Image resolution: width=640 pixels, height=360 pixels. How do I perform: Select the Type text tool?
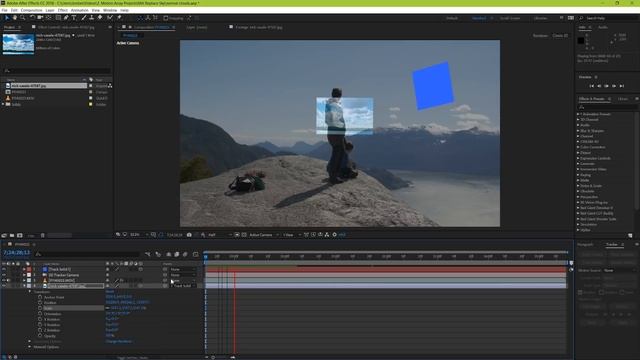[x=74, y=18]
